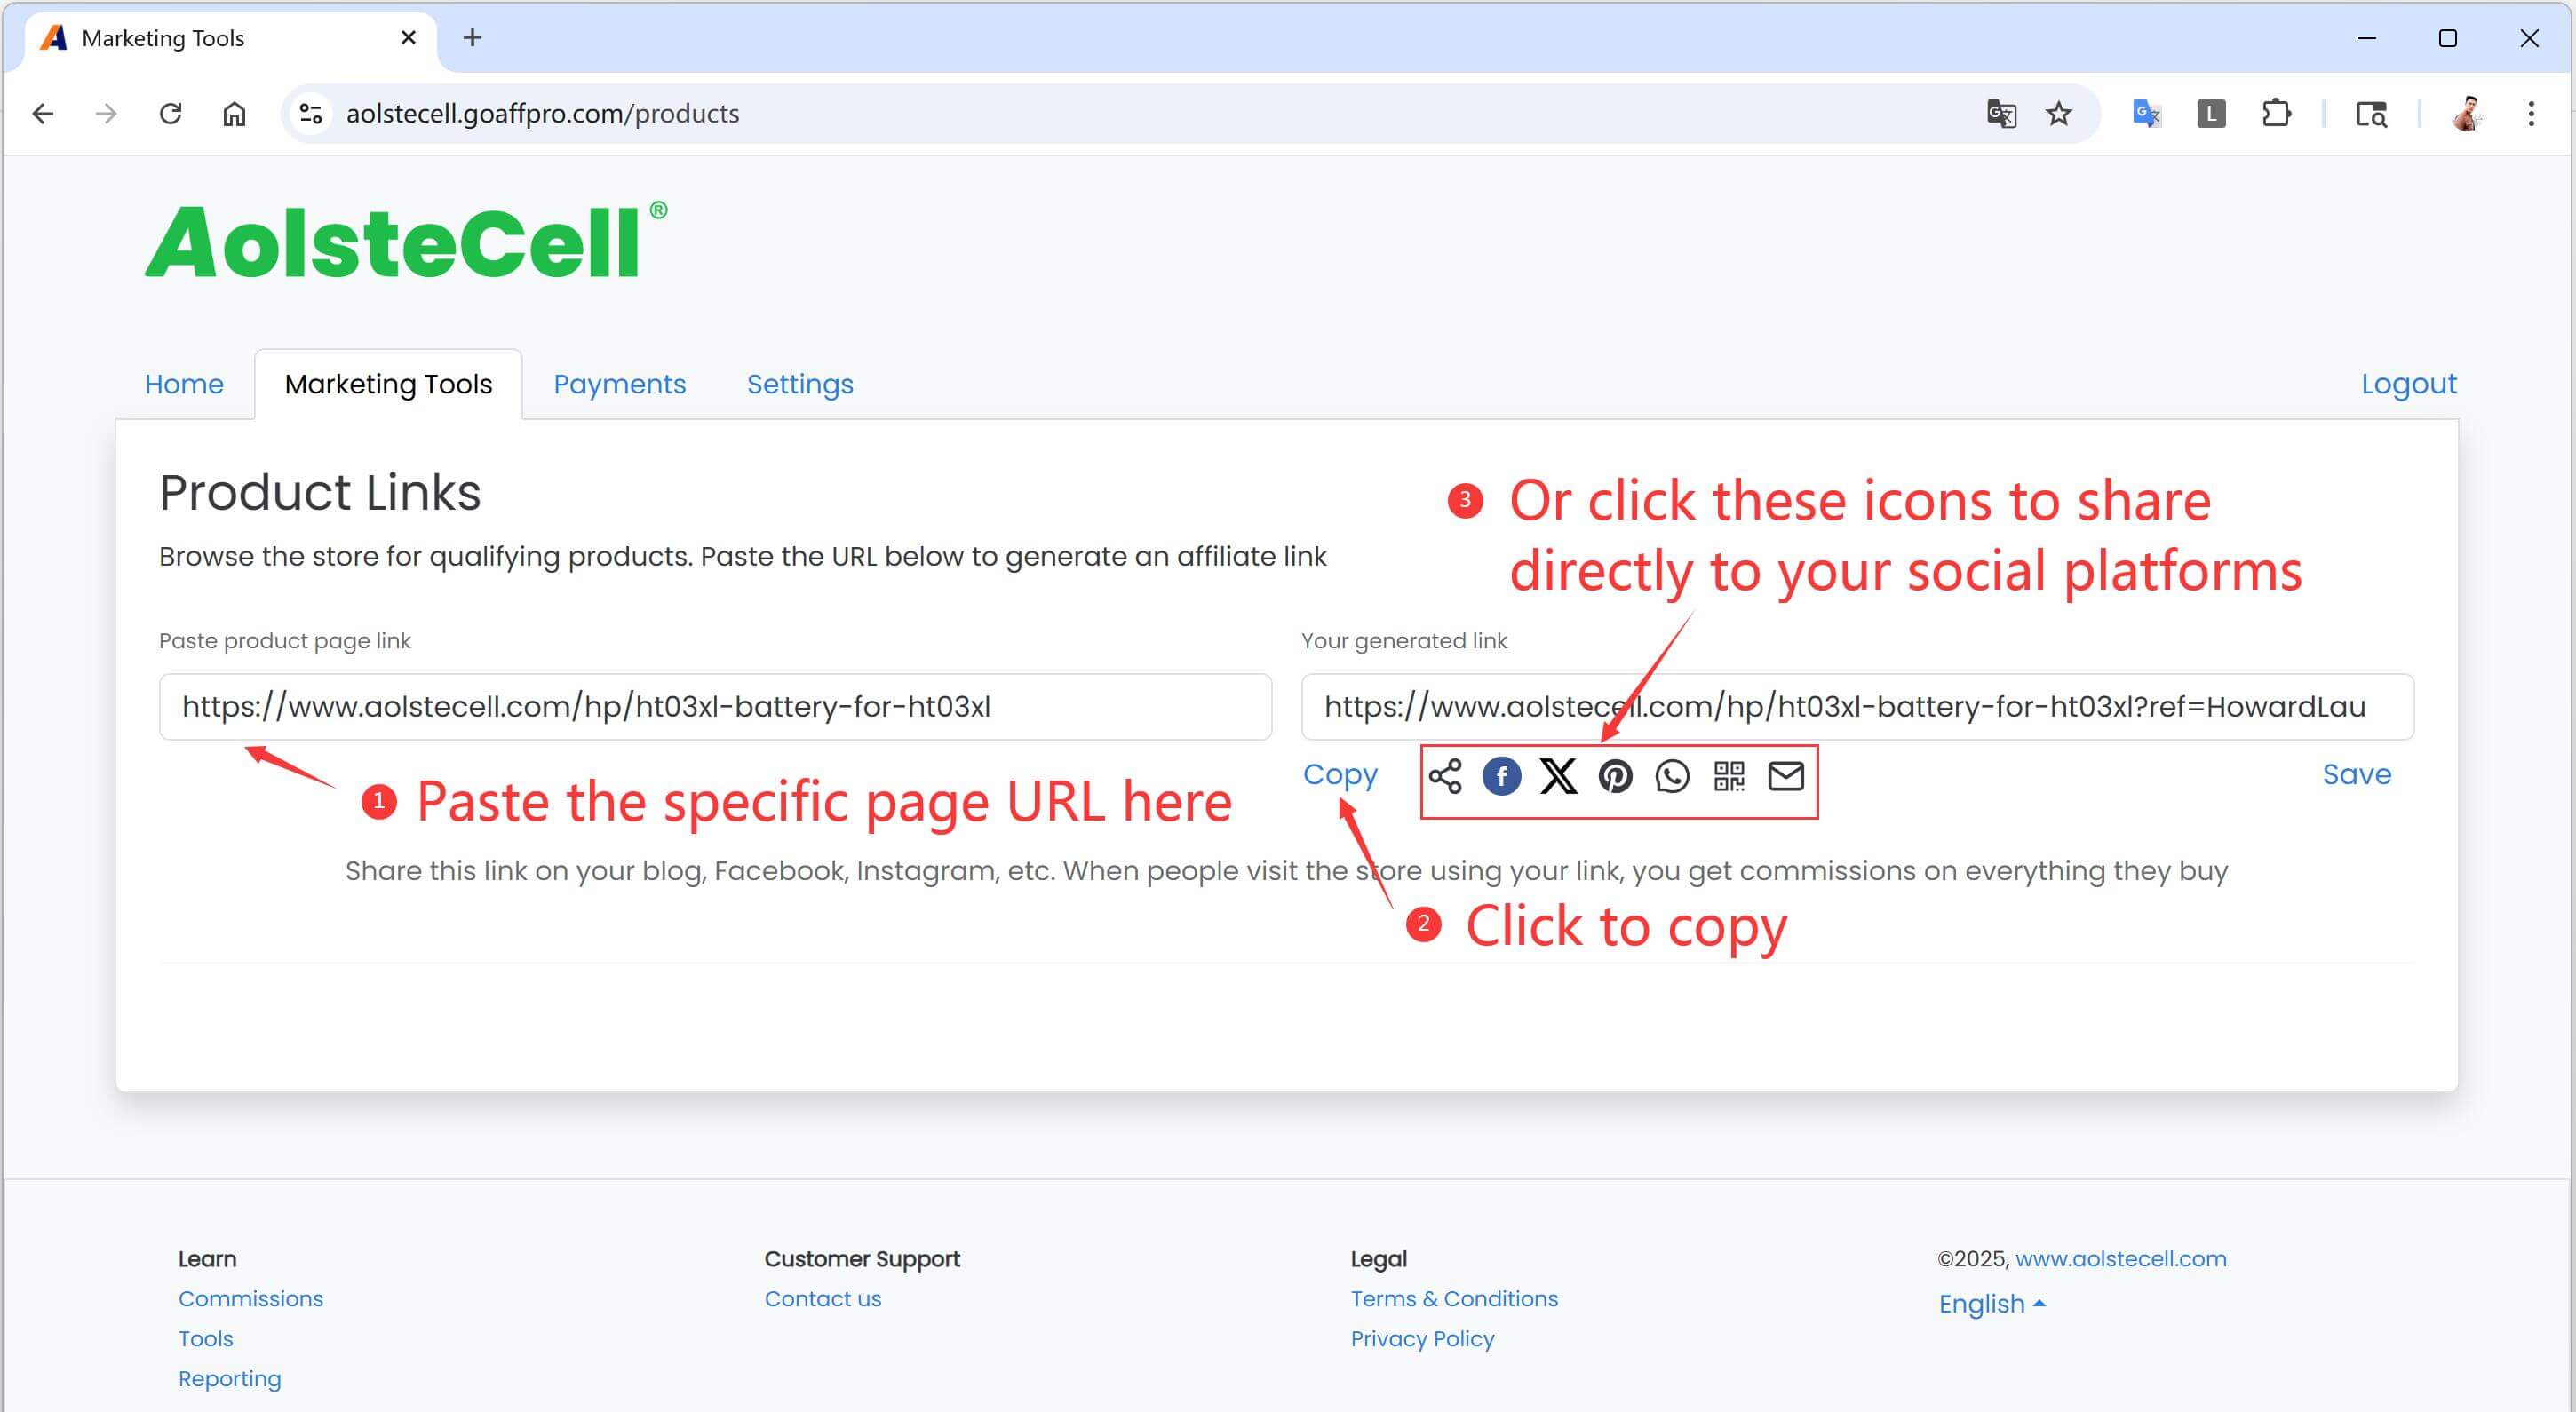Open the Settings tab
2576x1412 pixels.
[800, 384]
